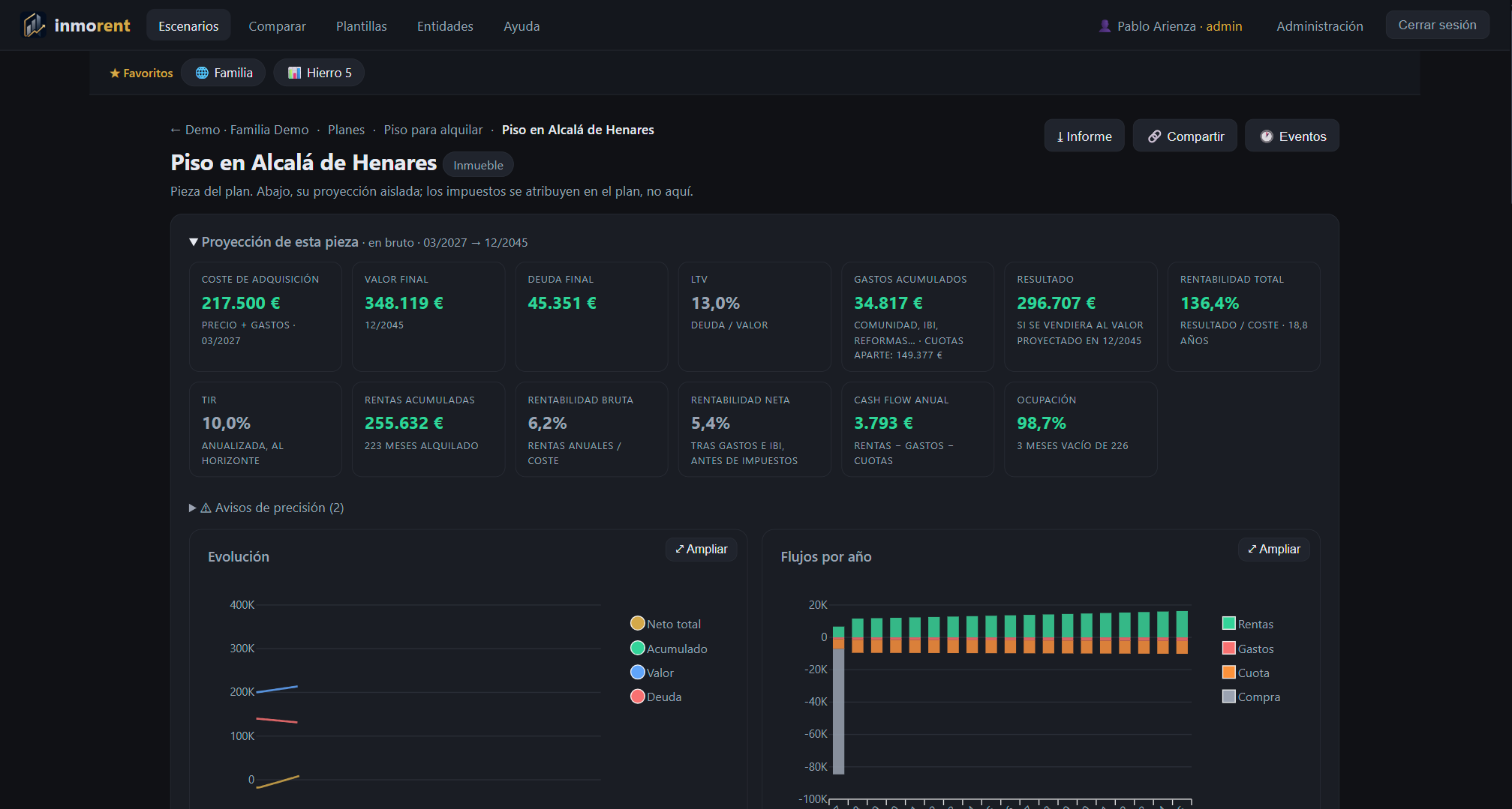Click the Rentabilidad total 136,4% value
This screenshot has height=809, width=1512.
[1210, 303]
